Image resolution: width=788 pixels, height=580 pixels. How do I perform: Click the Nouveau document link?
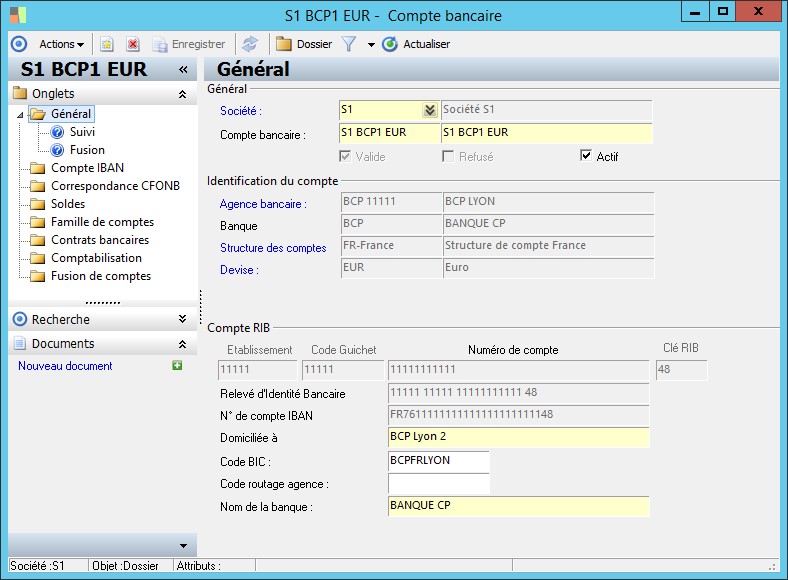click(x=65, y=366)
